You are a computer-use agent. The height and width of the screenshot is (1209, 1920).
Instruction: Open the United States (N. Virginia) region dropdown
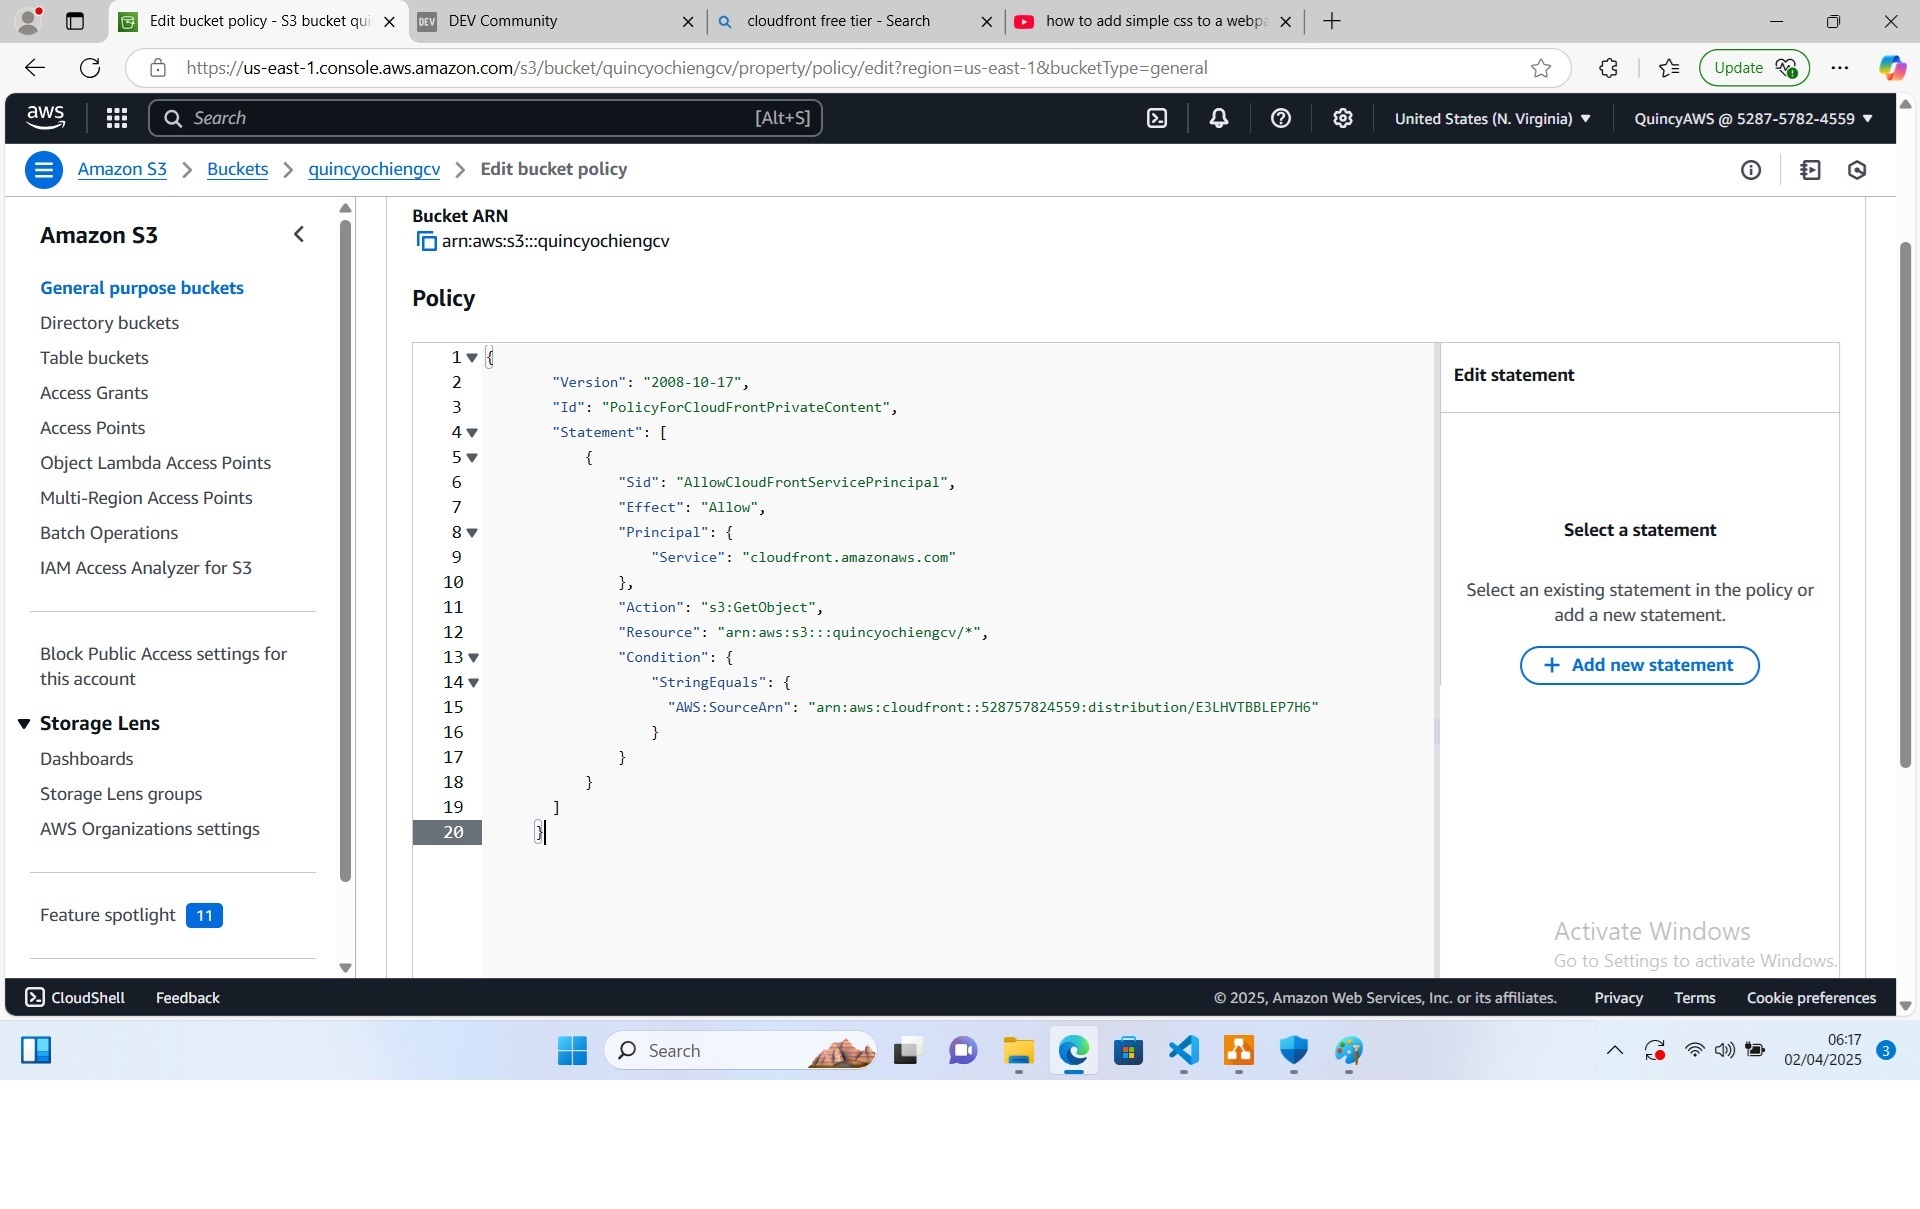coord(1492,118)
